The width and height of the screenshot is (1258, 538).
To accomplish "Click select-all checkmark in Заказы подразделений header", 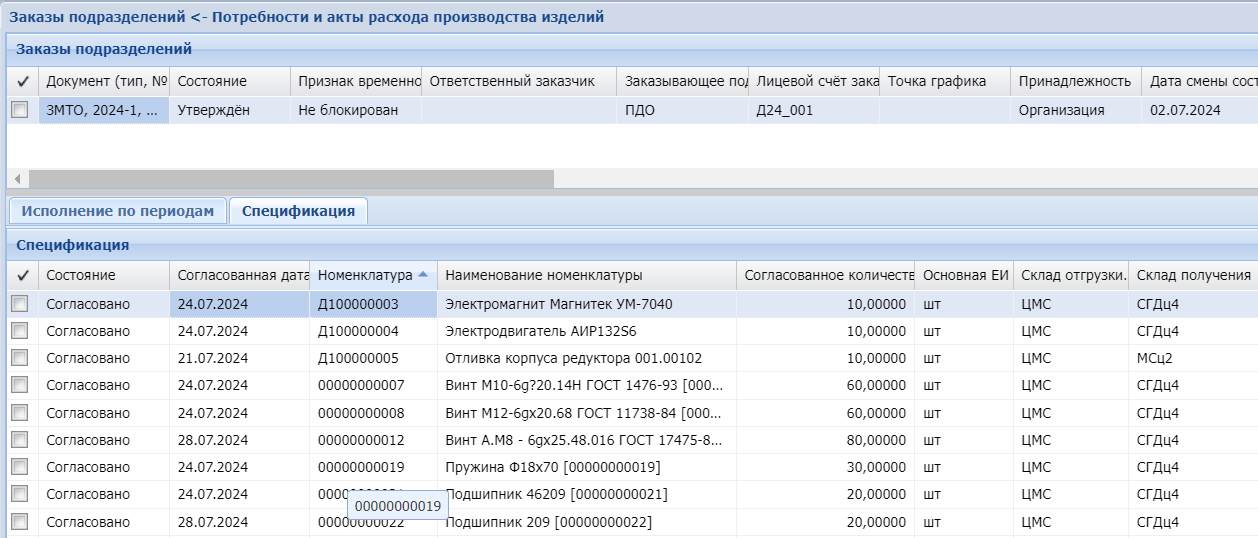I will [22, 81].
